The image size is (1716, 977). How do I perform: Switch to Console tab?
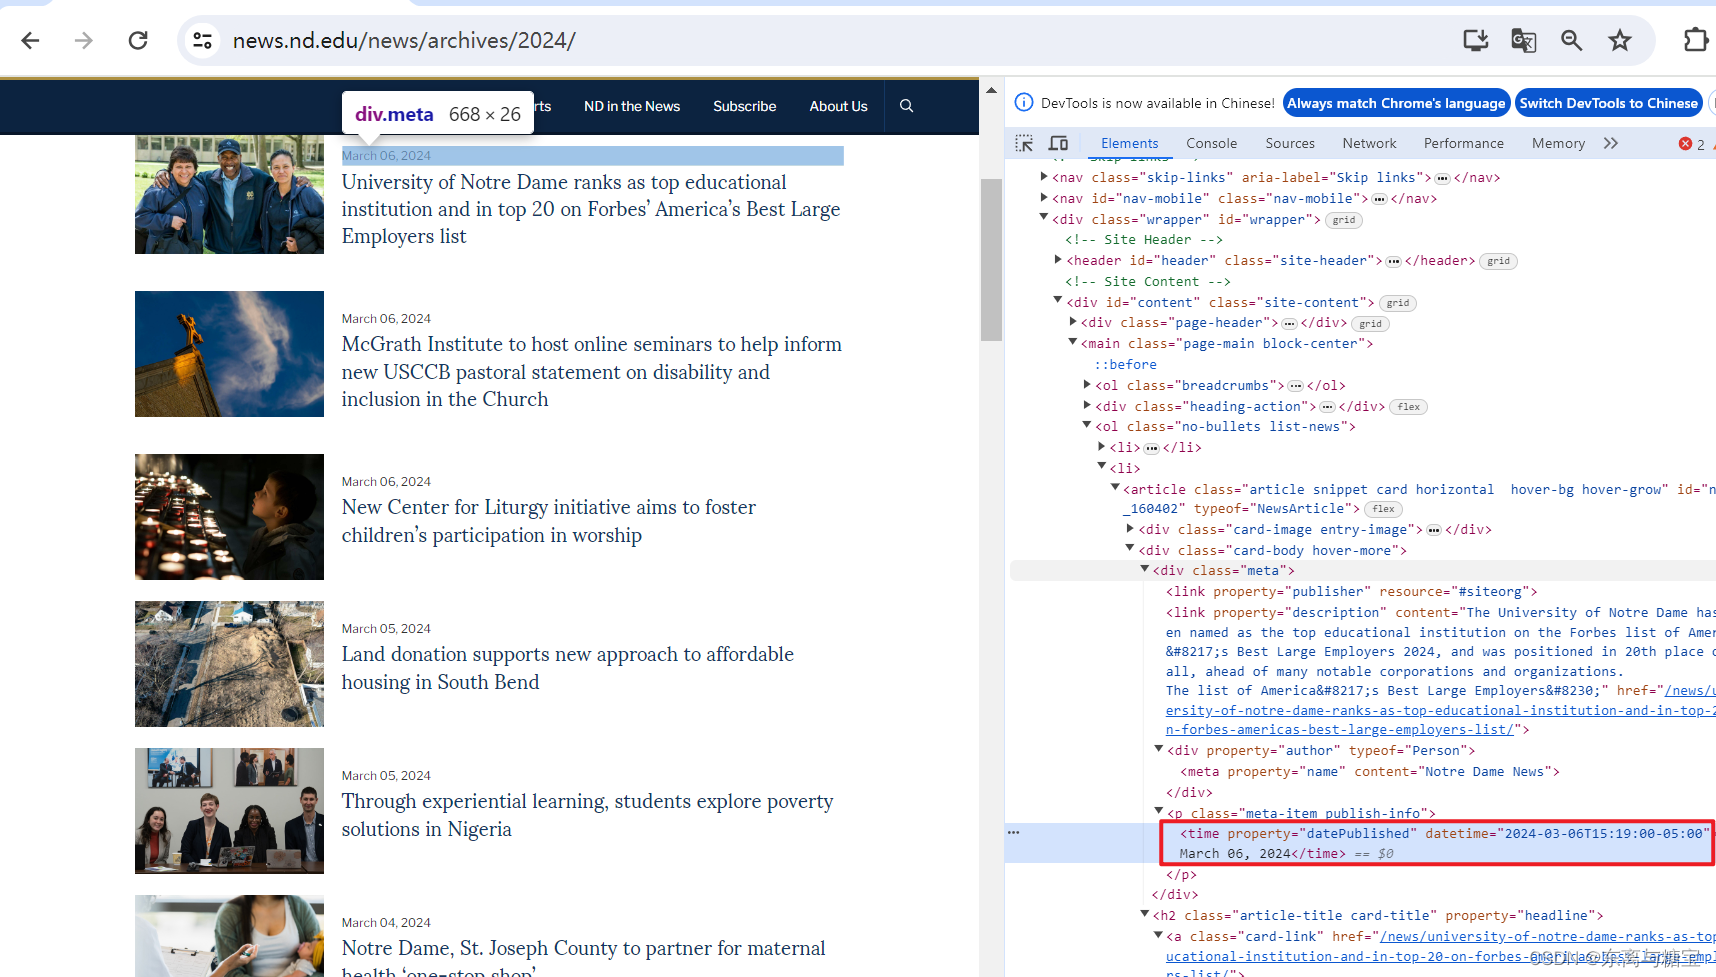click(1211, 143)
